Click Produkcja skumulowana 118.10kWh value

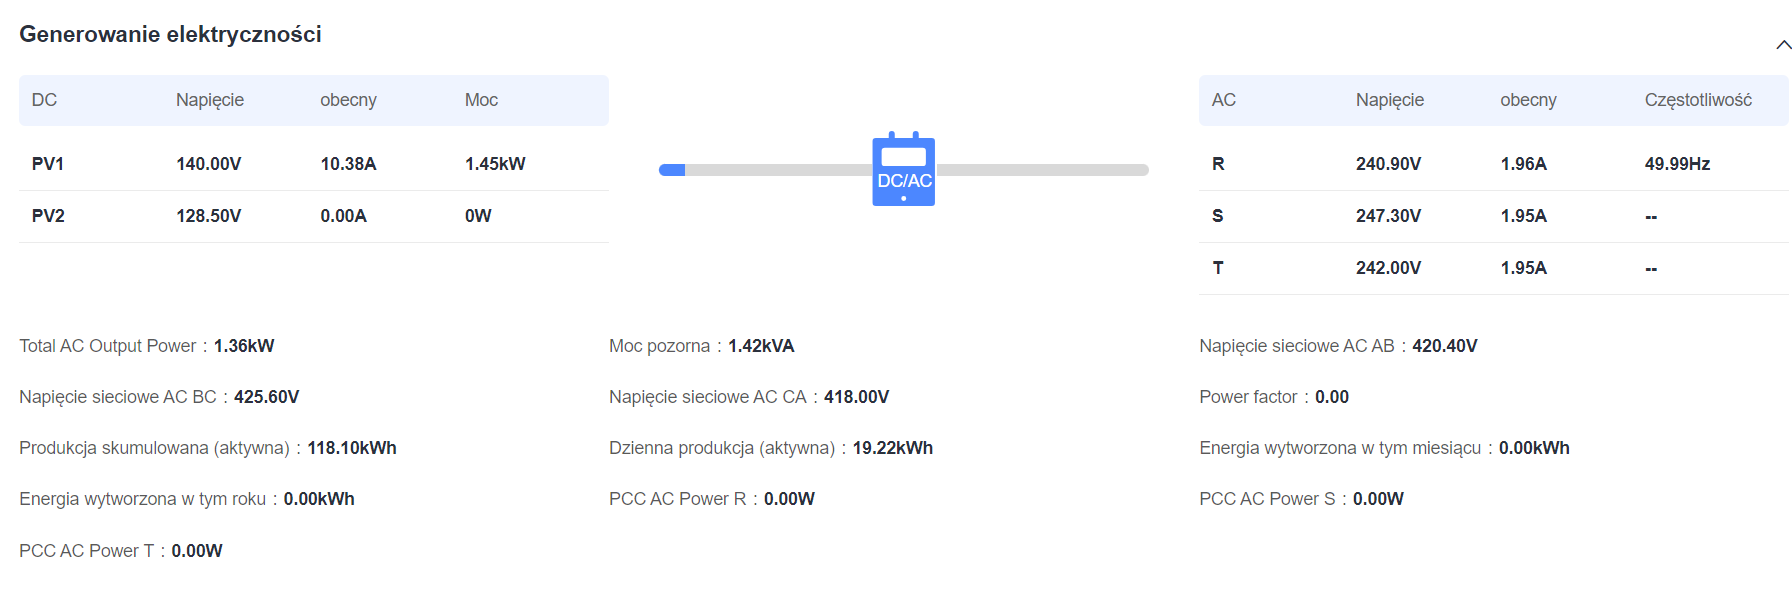click(x=352, y=448)
